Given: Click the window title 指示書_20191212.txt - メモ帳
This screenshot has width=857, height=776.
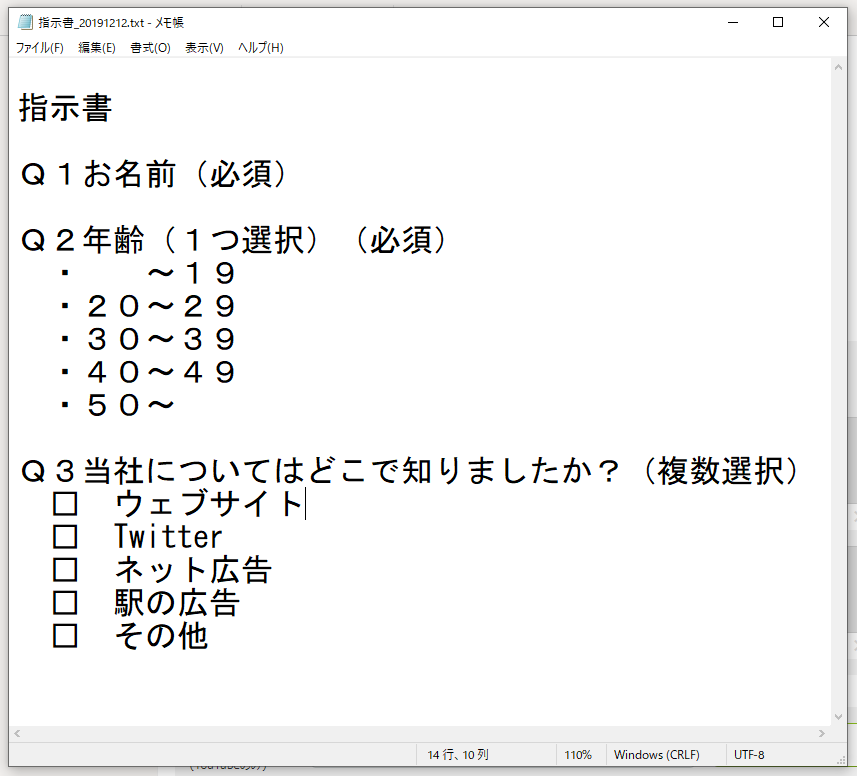Looking at the screenshot, I should (111, 22).
